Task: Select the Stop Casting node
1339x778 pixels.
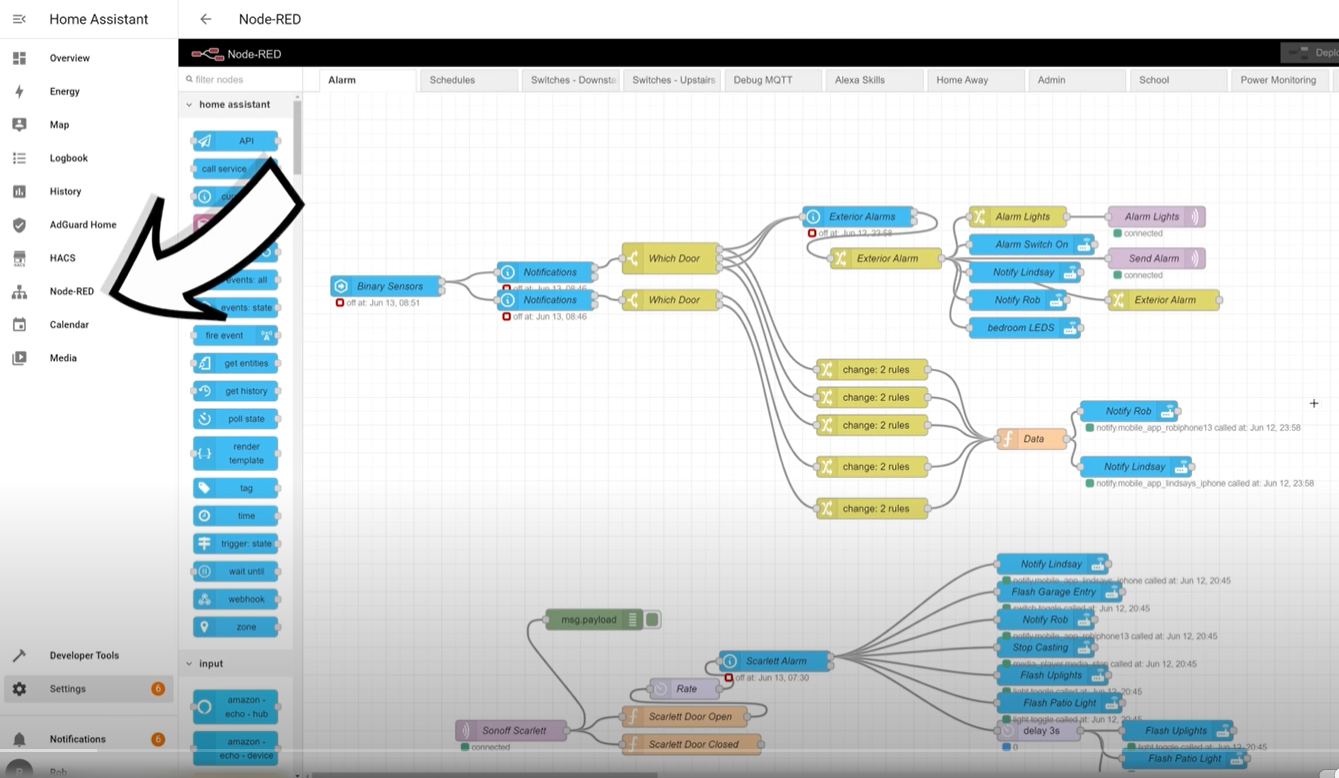Action: [x=1046, y=647]
